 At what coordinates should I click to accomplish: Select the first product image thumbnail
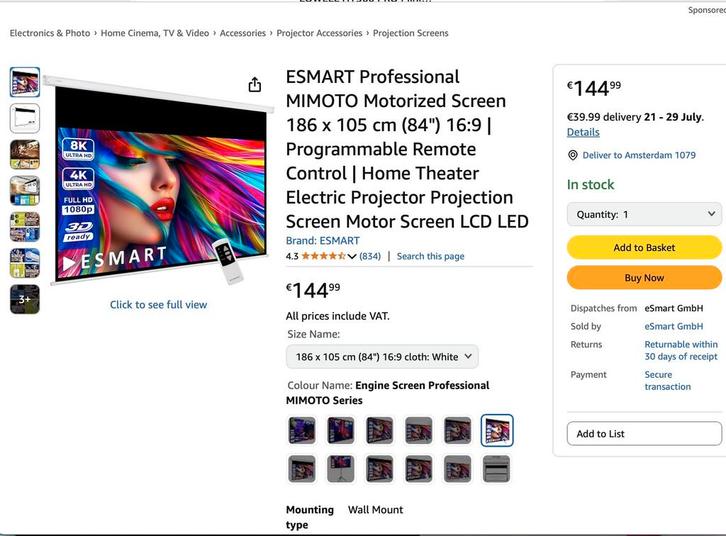(x=25, y=82)
